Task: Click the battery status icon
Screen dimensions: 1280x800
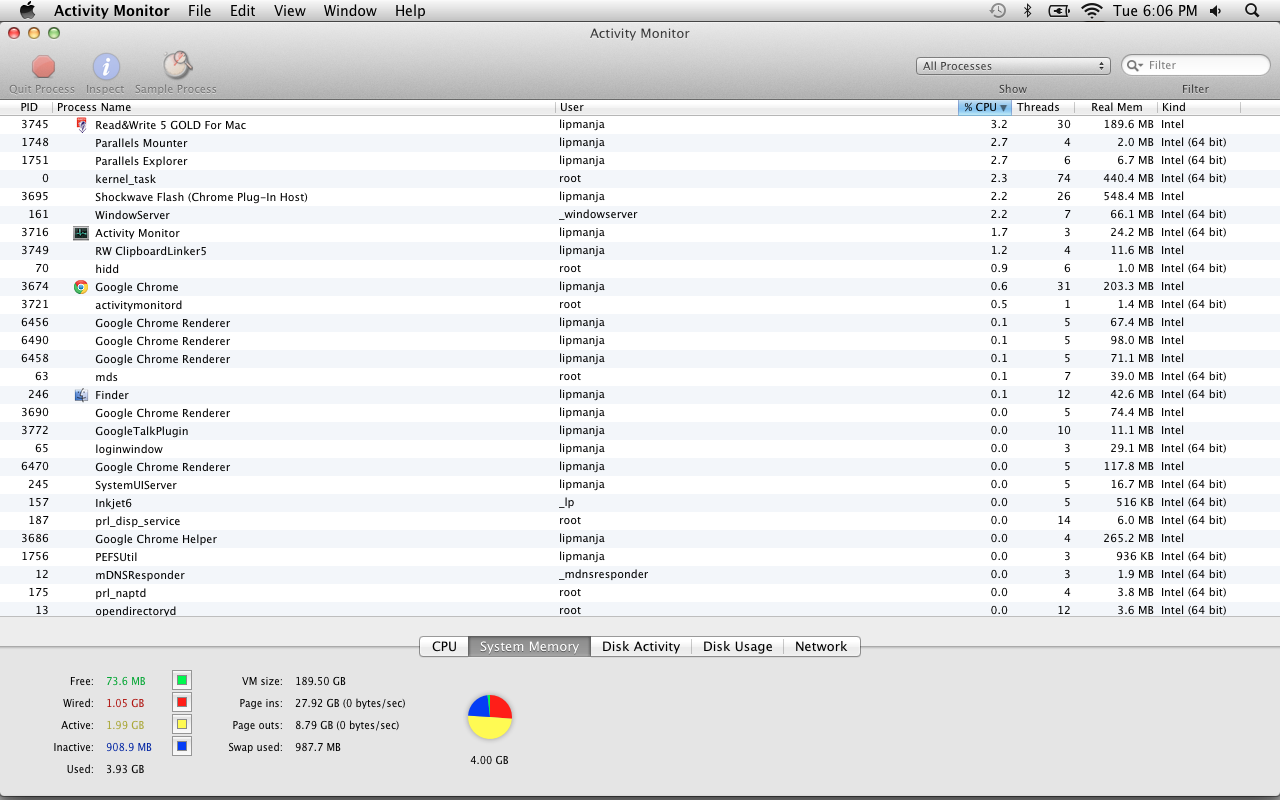Action: point(1059,11)
